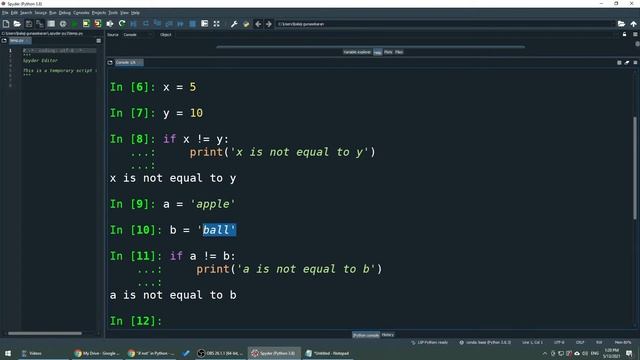Run cell and advance icon
The image size is (640, 360).
tap(98, 24)
